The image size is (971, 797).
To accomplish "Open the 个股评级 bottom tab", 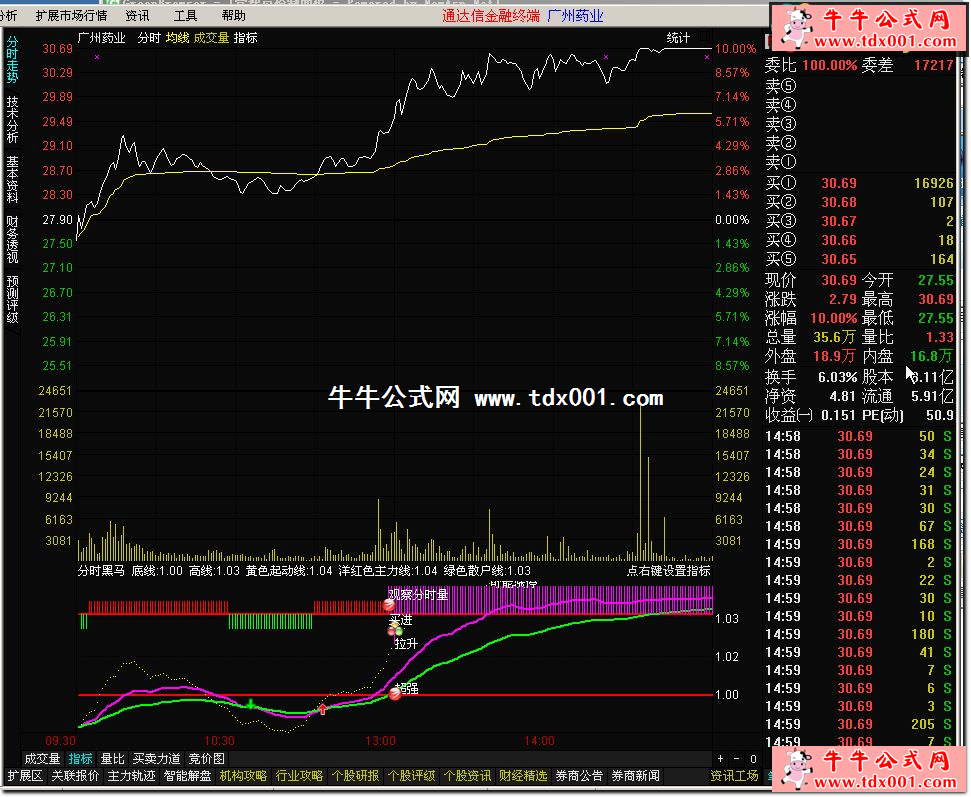I will [x=412, y=777].
